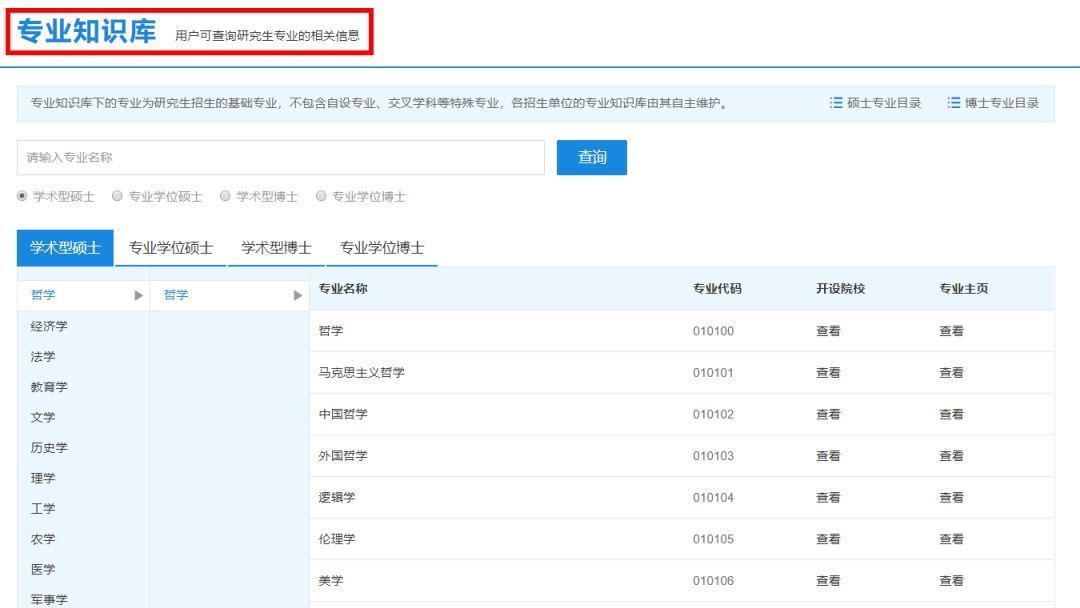Viewport: 1080px width, 608px height.
Task: Switch to the 专业学位硕士 tab
Action: pyautogui.click(x=170, y=248)
